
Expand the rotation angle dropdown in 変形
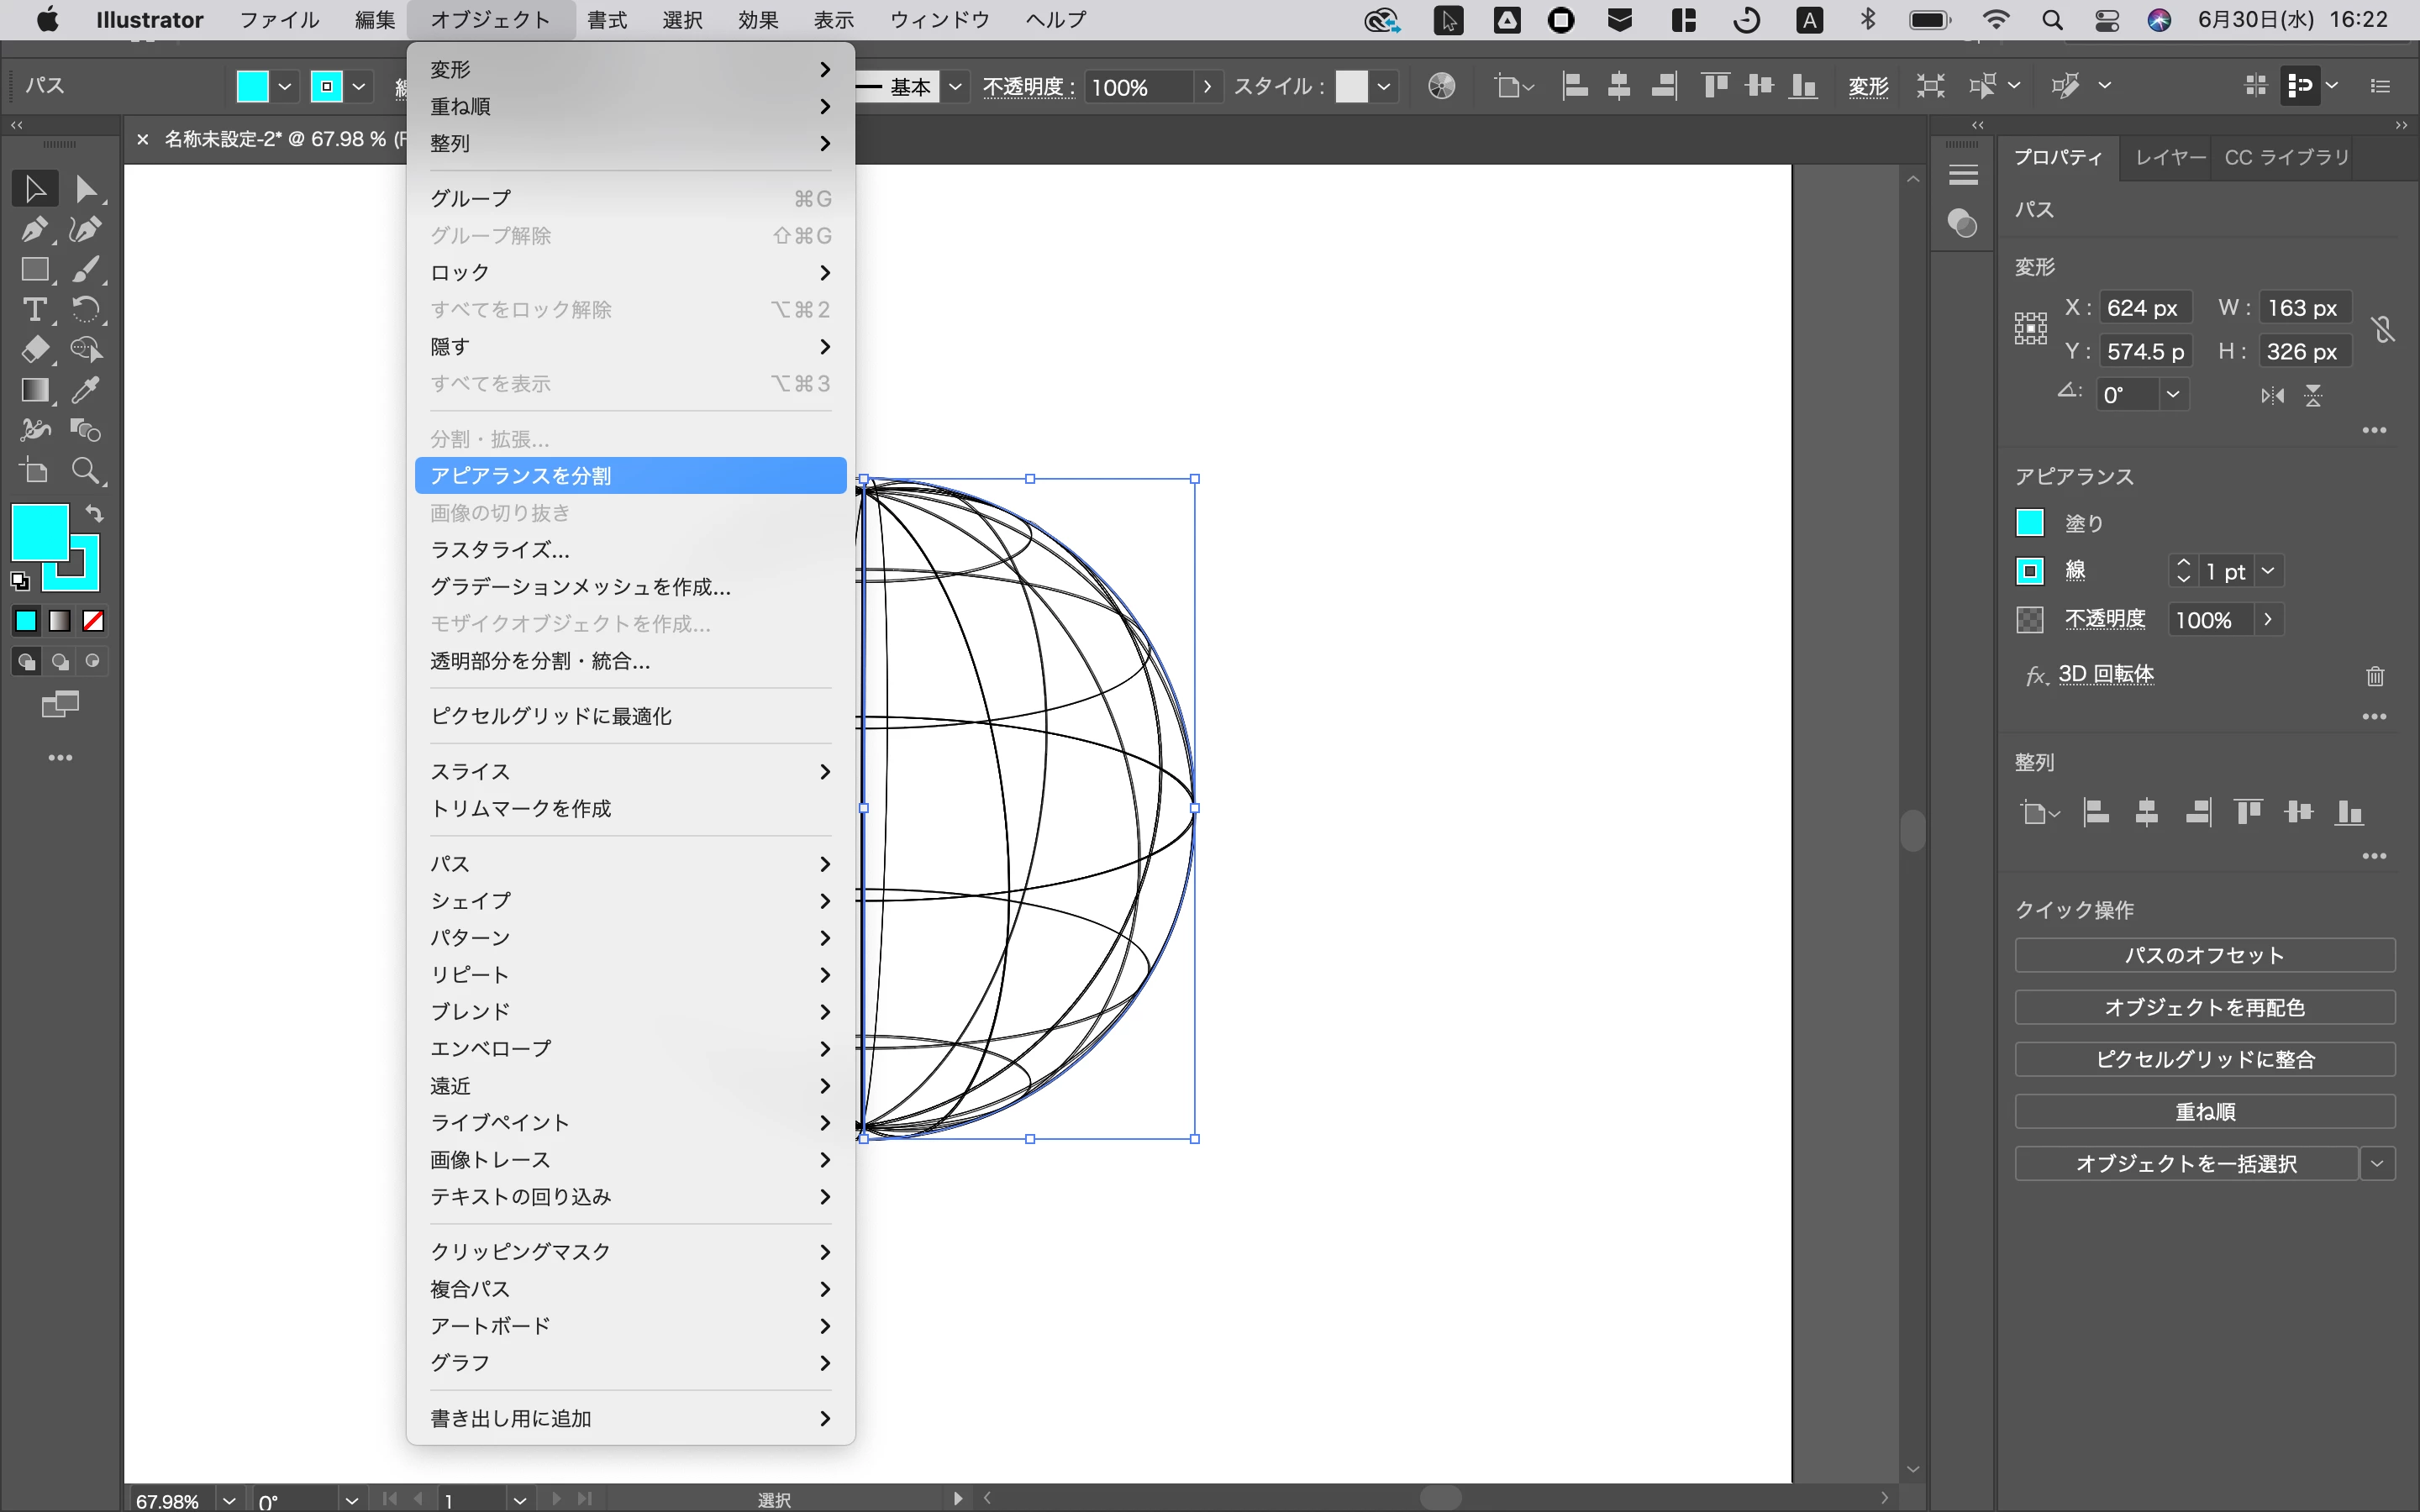tap(2172, 394)
